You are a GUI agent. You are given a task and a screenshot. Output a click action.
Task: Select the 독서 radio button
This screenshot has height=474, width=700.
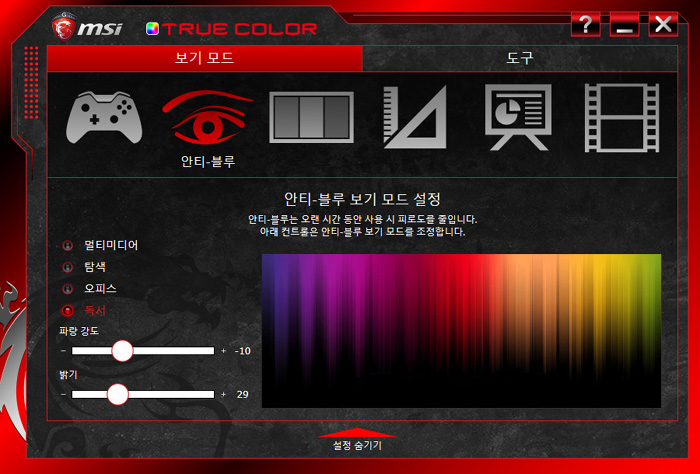(67, 310)
